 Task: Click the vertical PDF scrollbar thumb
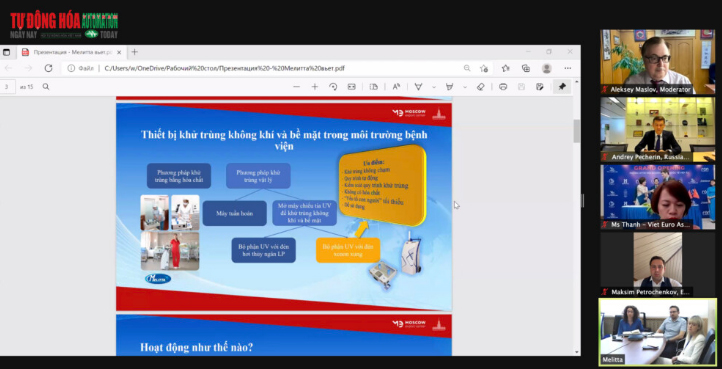[x=576, y=131]
